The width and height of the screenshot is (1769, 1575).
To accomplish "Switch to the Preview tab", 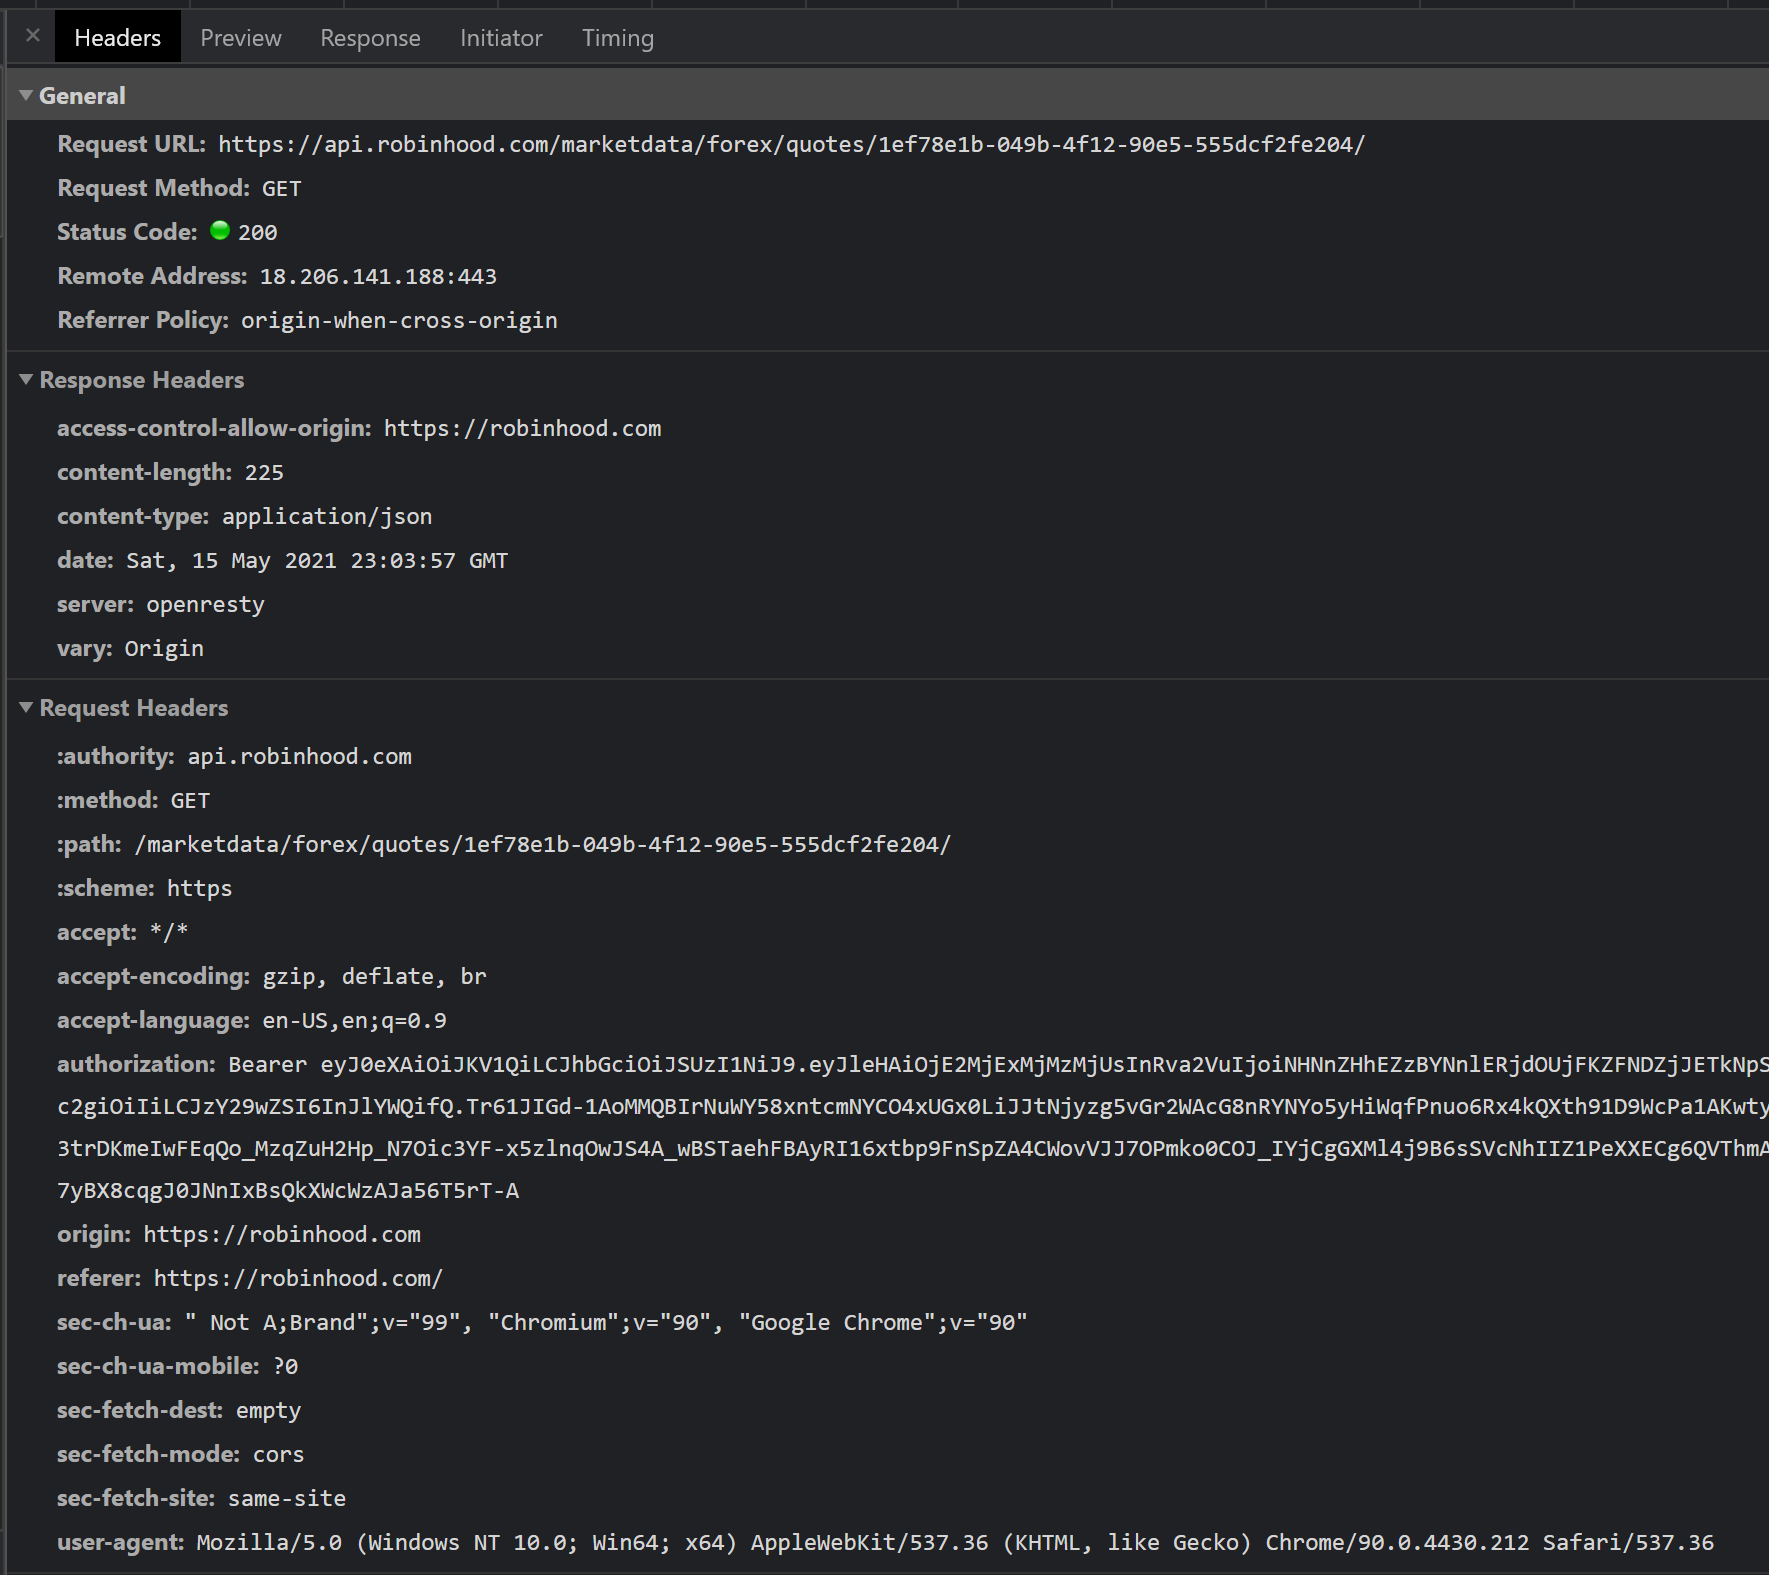I will pos(241,37).
